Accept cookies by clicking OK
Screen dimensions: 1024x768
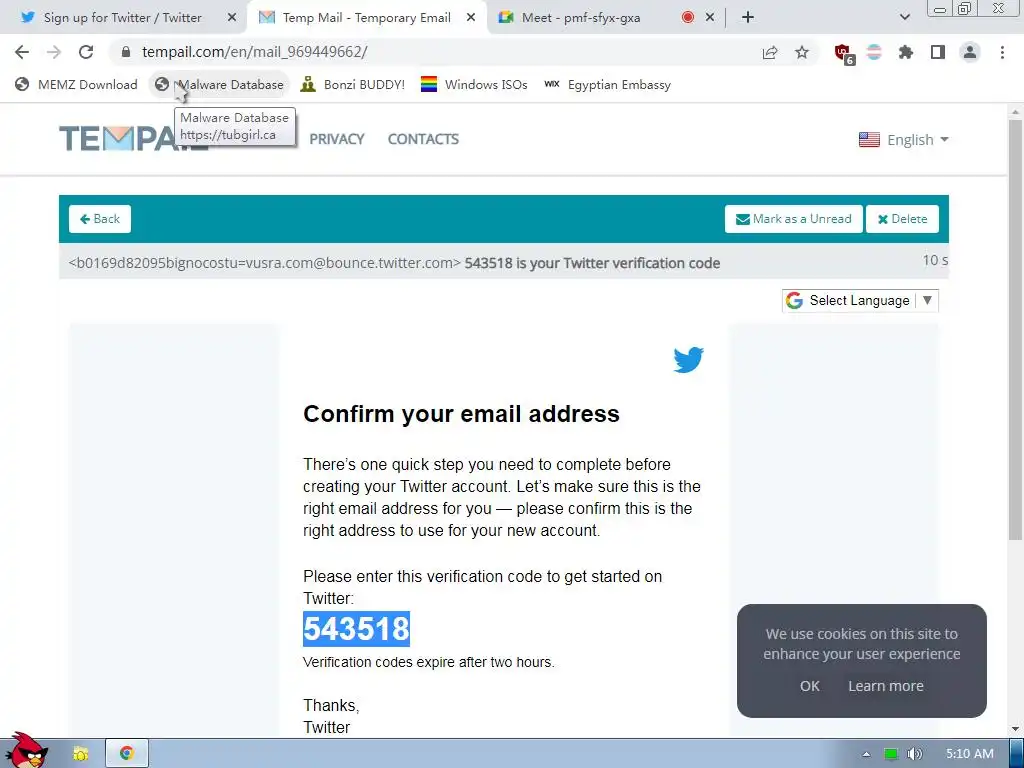click(809, 686)
